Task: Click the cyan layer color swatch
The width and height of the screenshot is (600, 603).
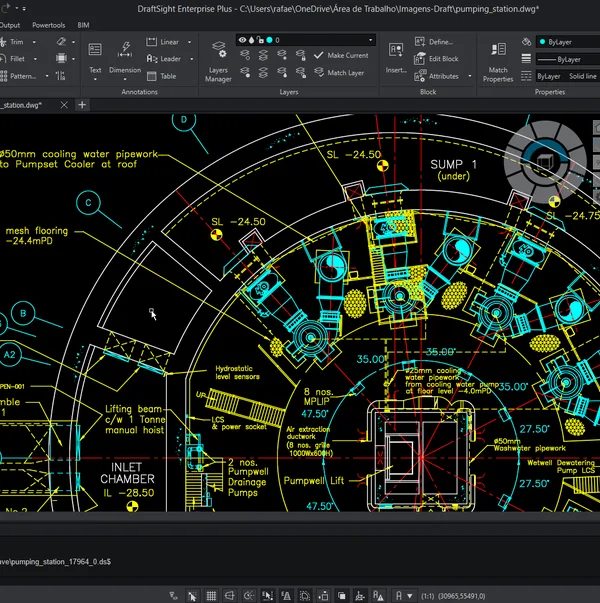Action: point(270,40)
